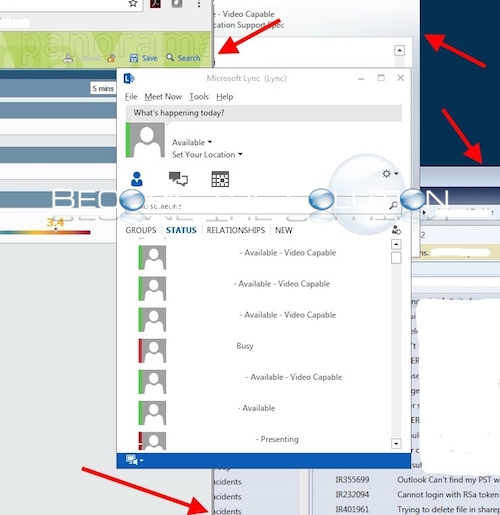Viewport: 500px width, 515px height.
Task: Open incident IR401961 in background window
Action: pyautogui.click(x=352, y=509)
